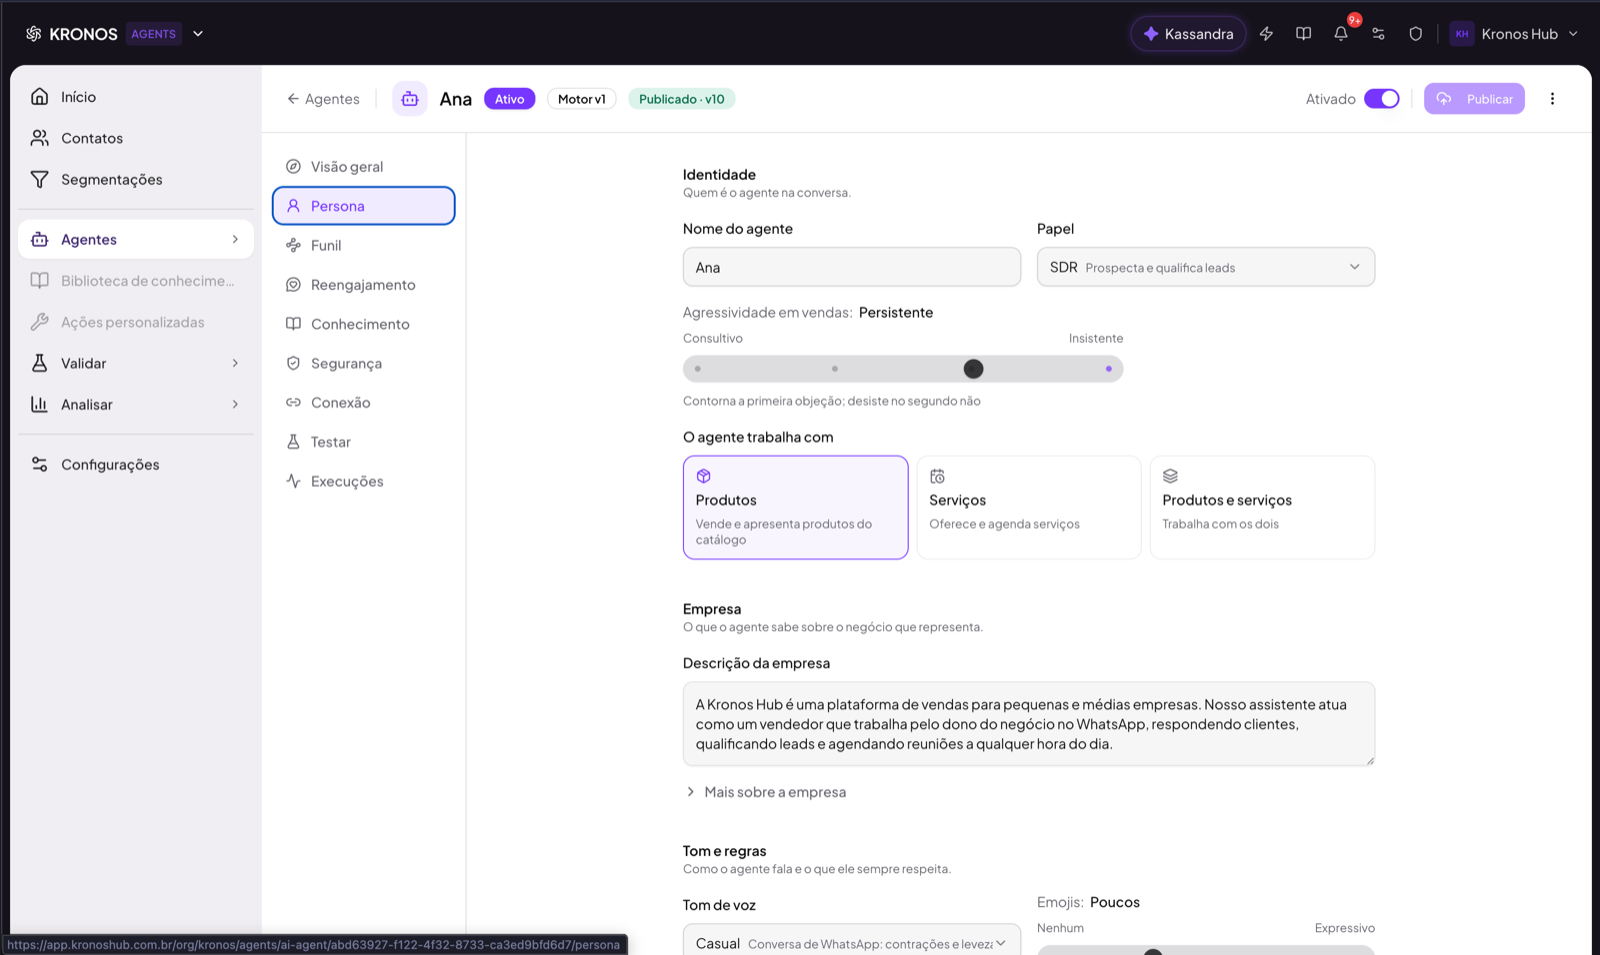
Task: Click the Nome do agente input field
Action: click(851, 267)
